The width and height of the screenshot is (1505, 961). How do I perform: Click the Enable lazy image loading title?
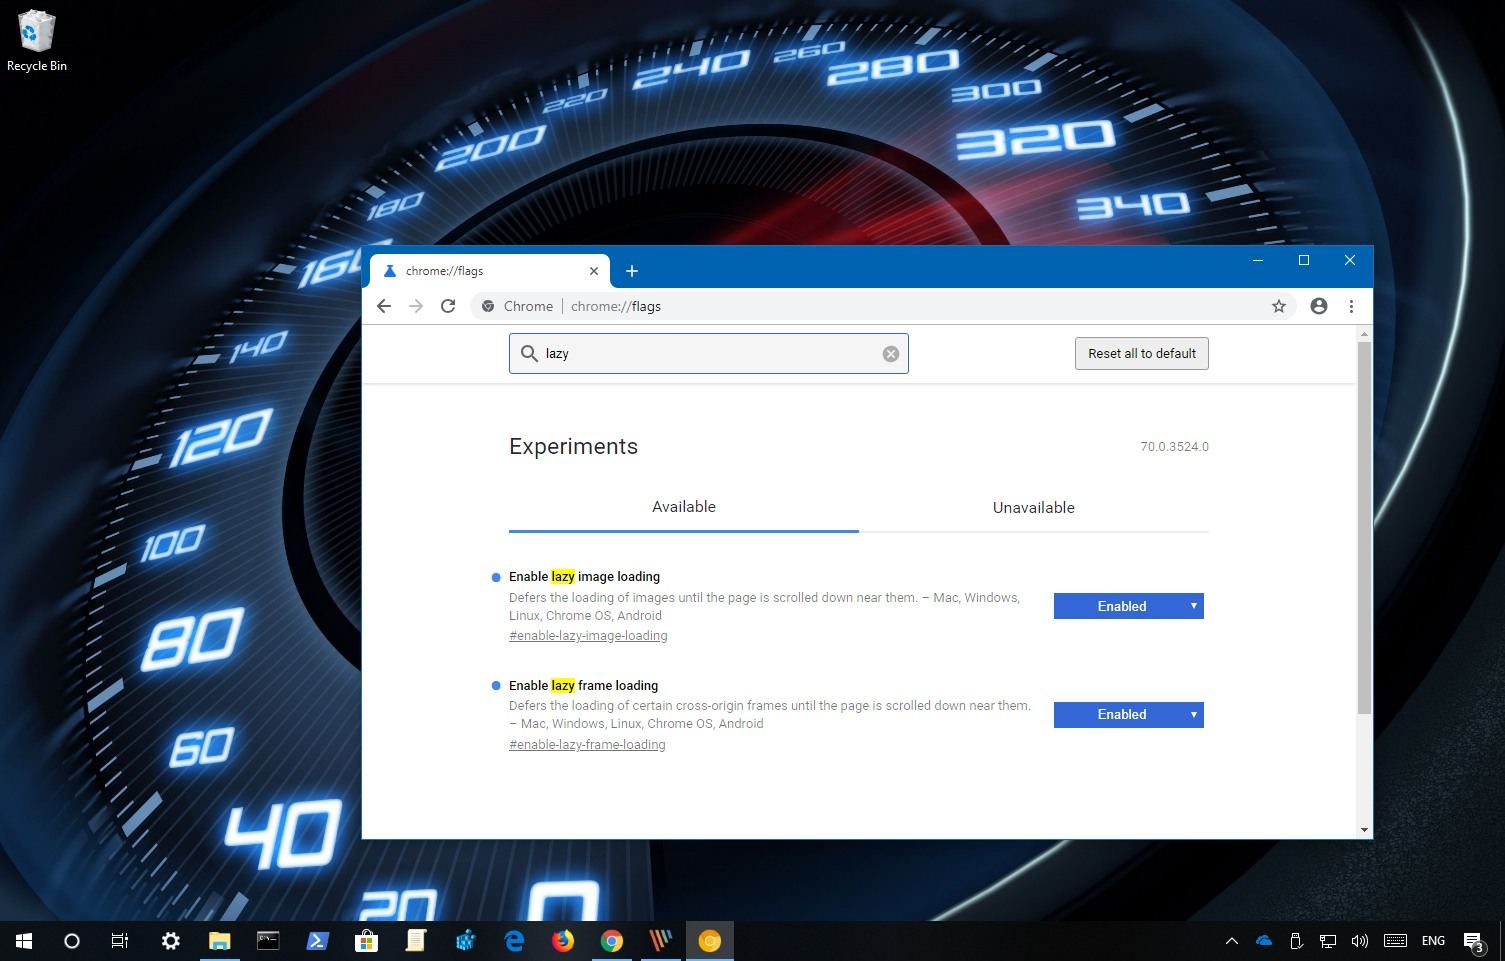[584, 577]
